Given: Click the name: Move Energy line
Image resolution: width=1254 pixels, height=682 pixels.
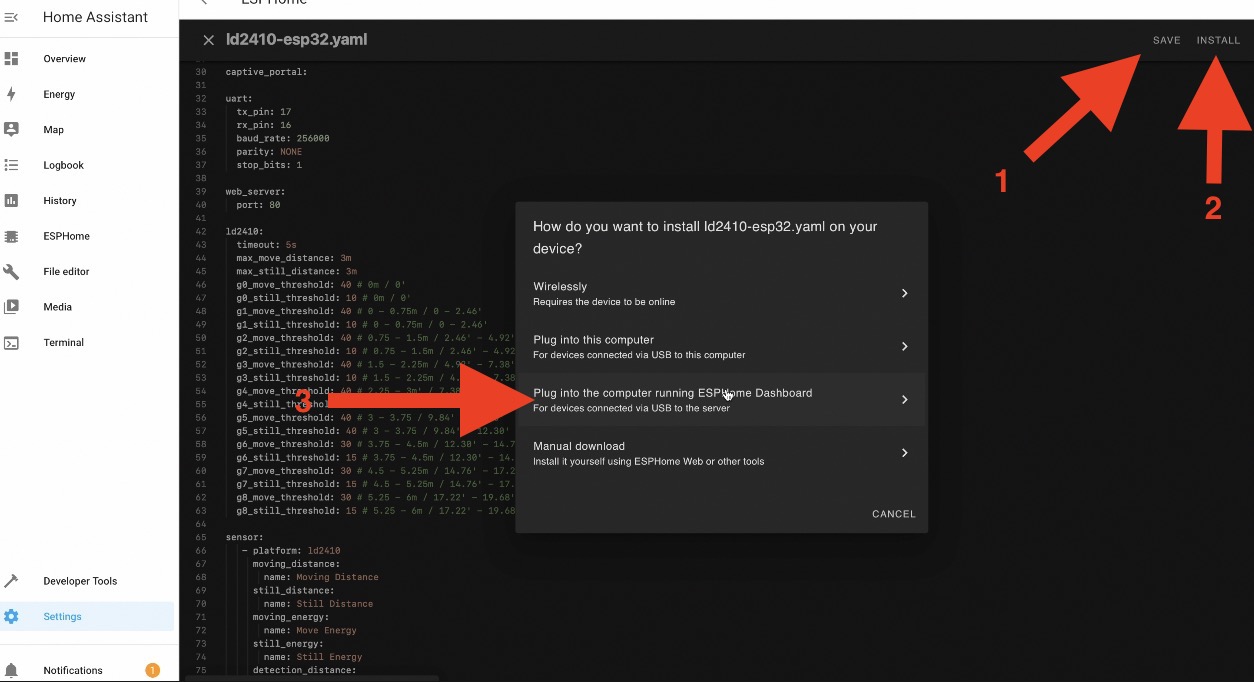Looking at the screenshot, I should coord(310,631).
